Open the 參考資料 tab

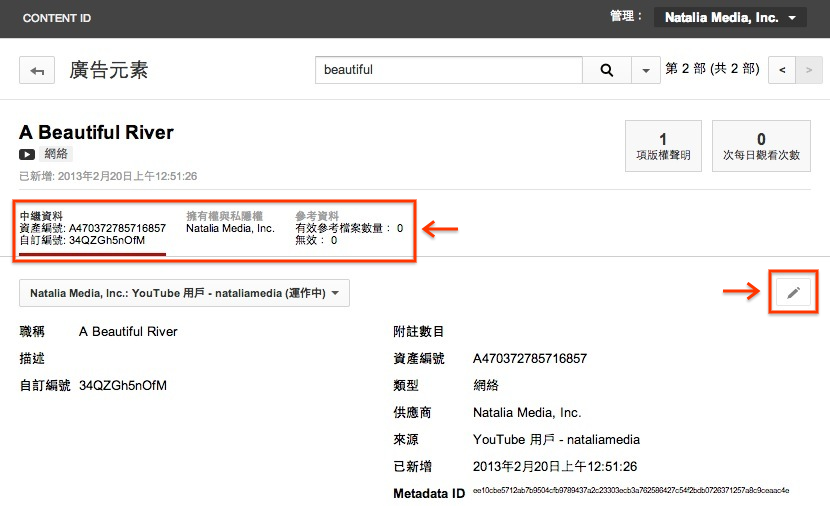(349, 228)
